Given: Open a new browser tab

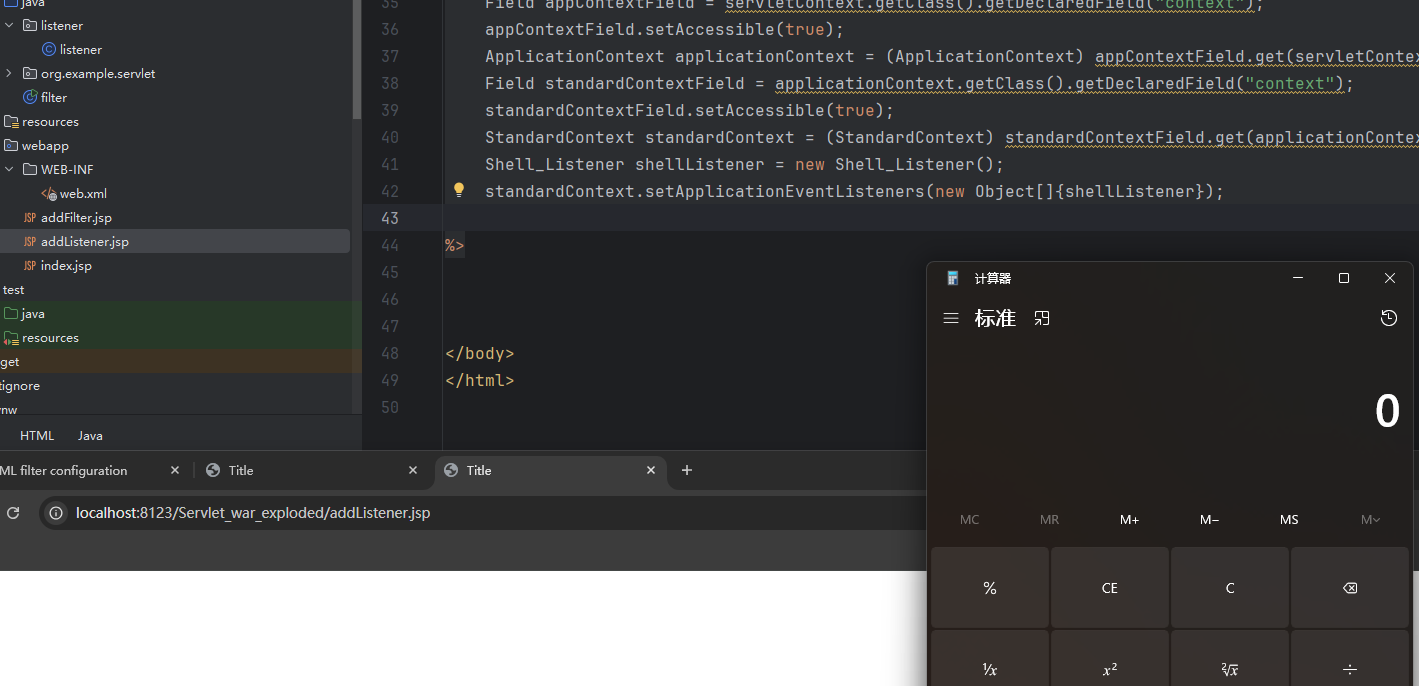Looking at the screenshot, I should pos(686,470).
